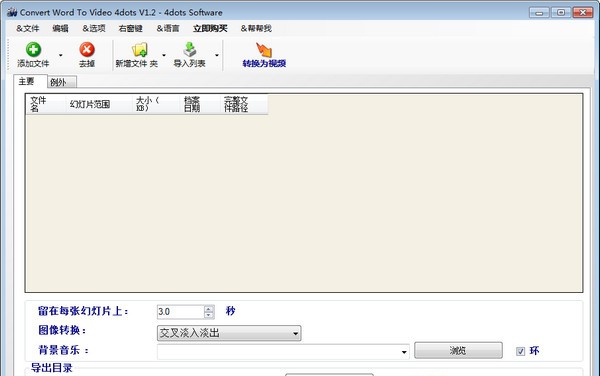Click the app icon in the title bar
The width and height of the screenshot is (600, 376).
click(x=12, y=12)
